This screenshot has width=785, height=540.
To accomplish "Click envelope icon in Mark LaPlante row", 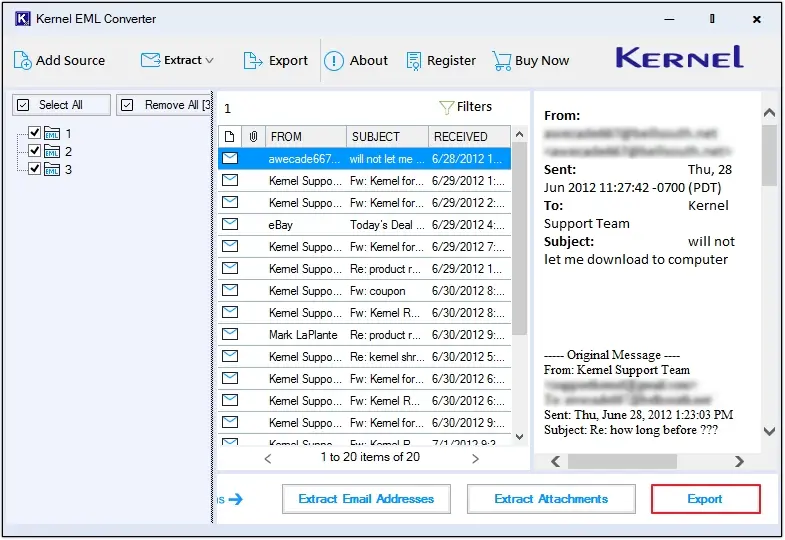I will (x=230, y=334).
